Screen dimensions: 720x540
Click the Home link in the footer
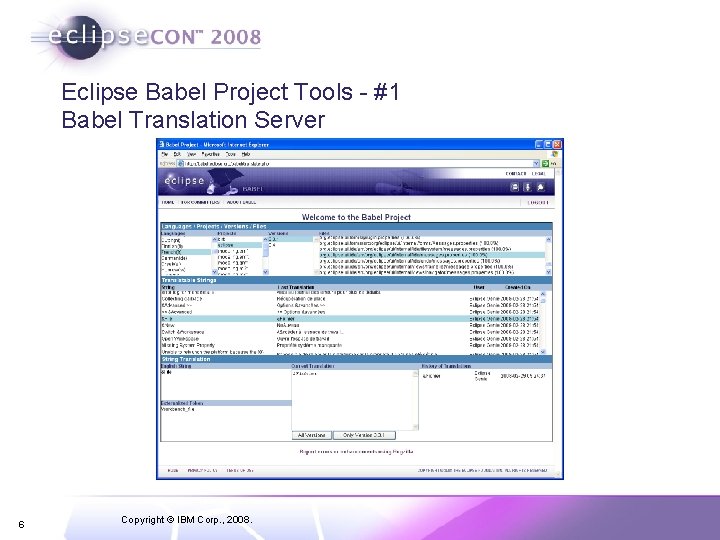[x=173, y=470]
